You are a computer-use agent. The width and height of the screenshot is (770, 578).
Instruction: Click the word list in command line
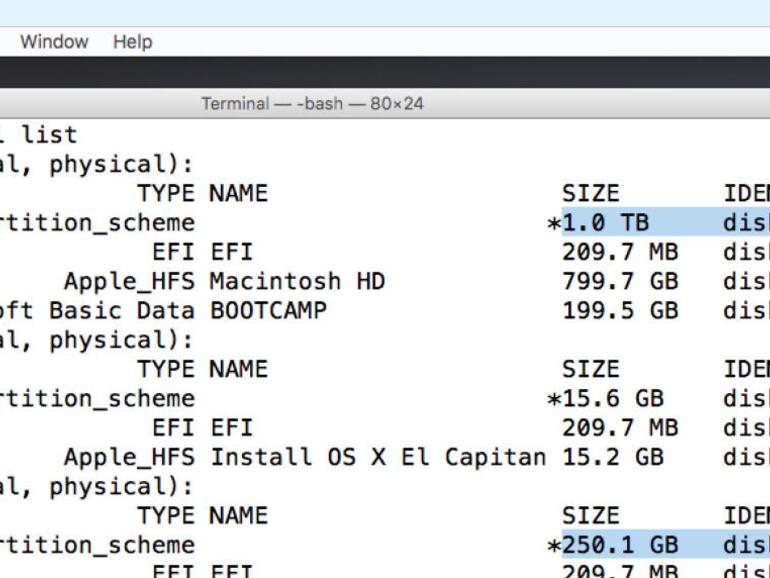[x=49, y=134]
